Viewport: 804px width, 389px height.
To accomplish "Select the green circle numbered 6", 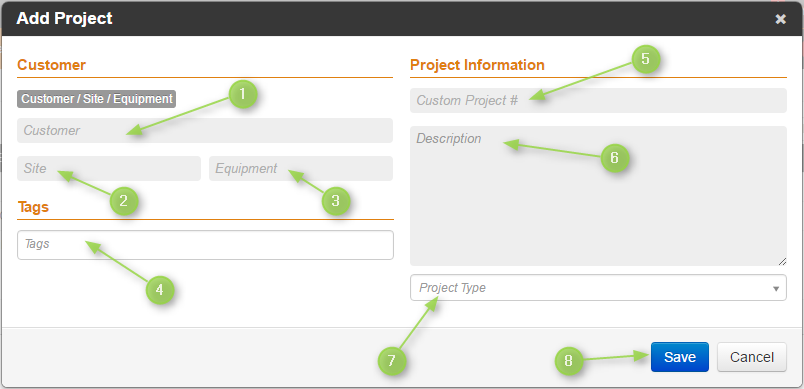I will point(615,158).
